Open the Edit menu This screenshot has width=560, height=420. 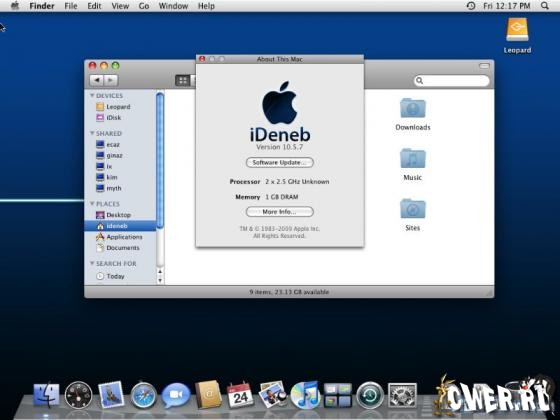pyautogui.click(x=94, y=6)
